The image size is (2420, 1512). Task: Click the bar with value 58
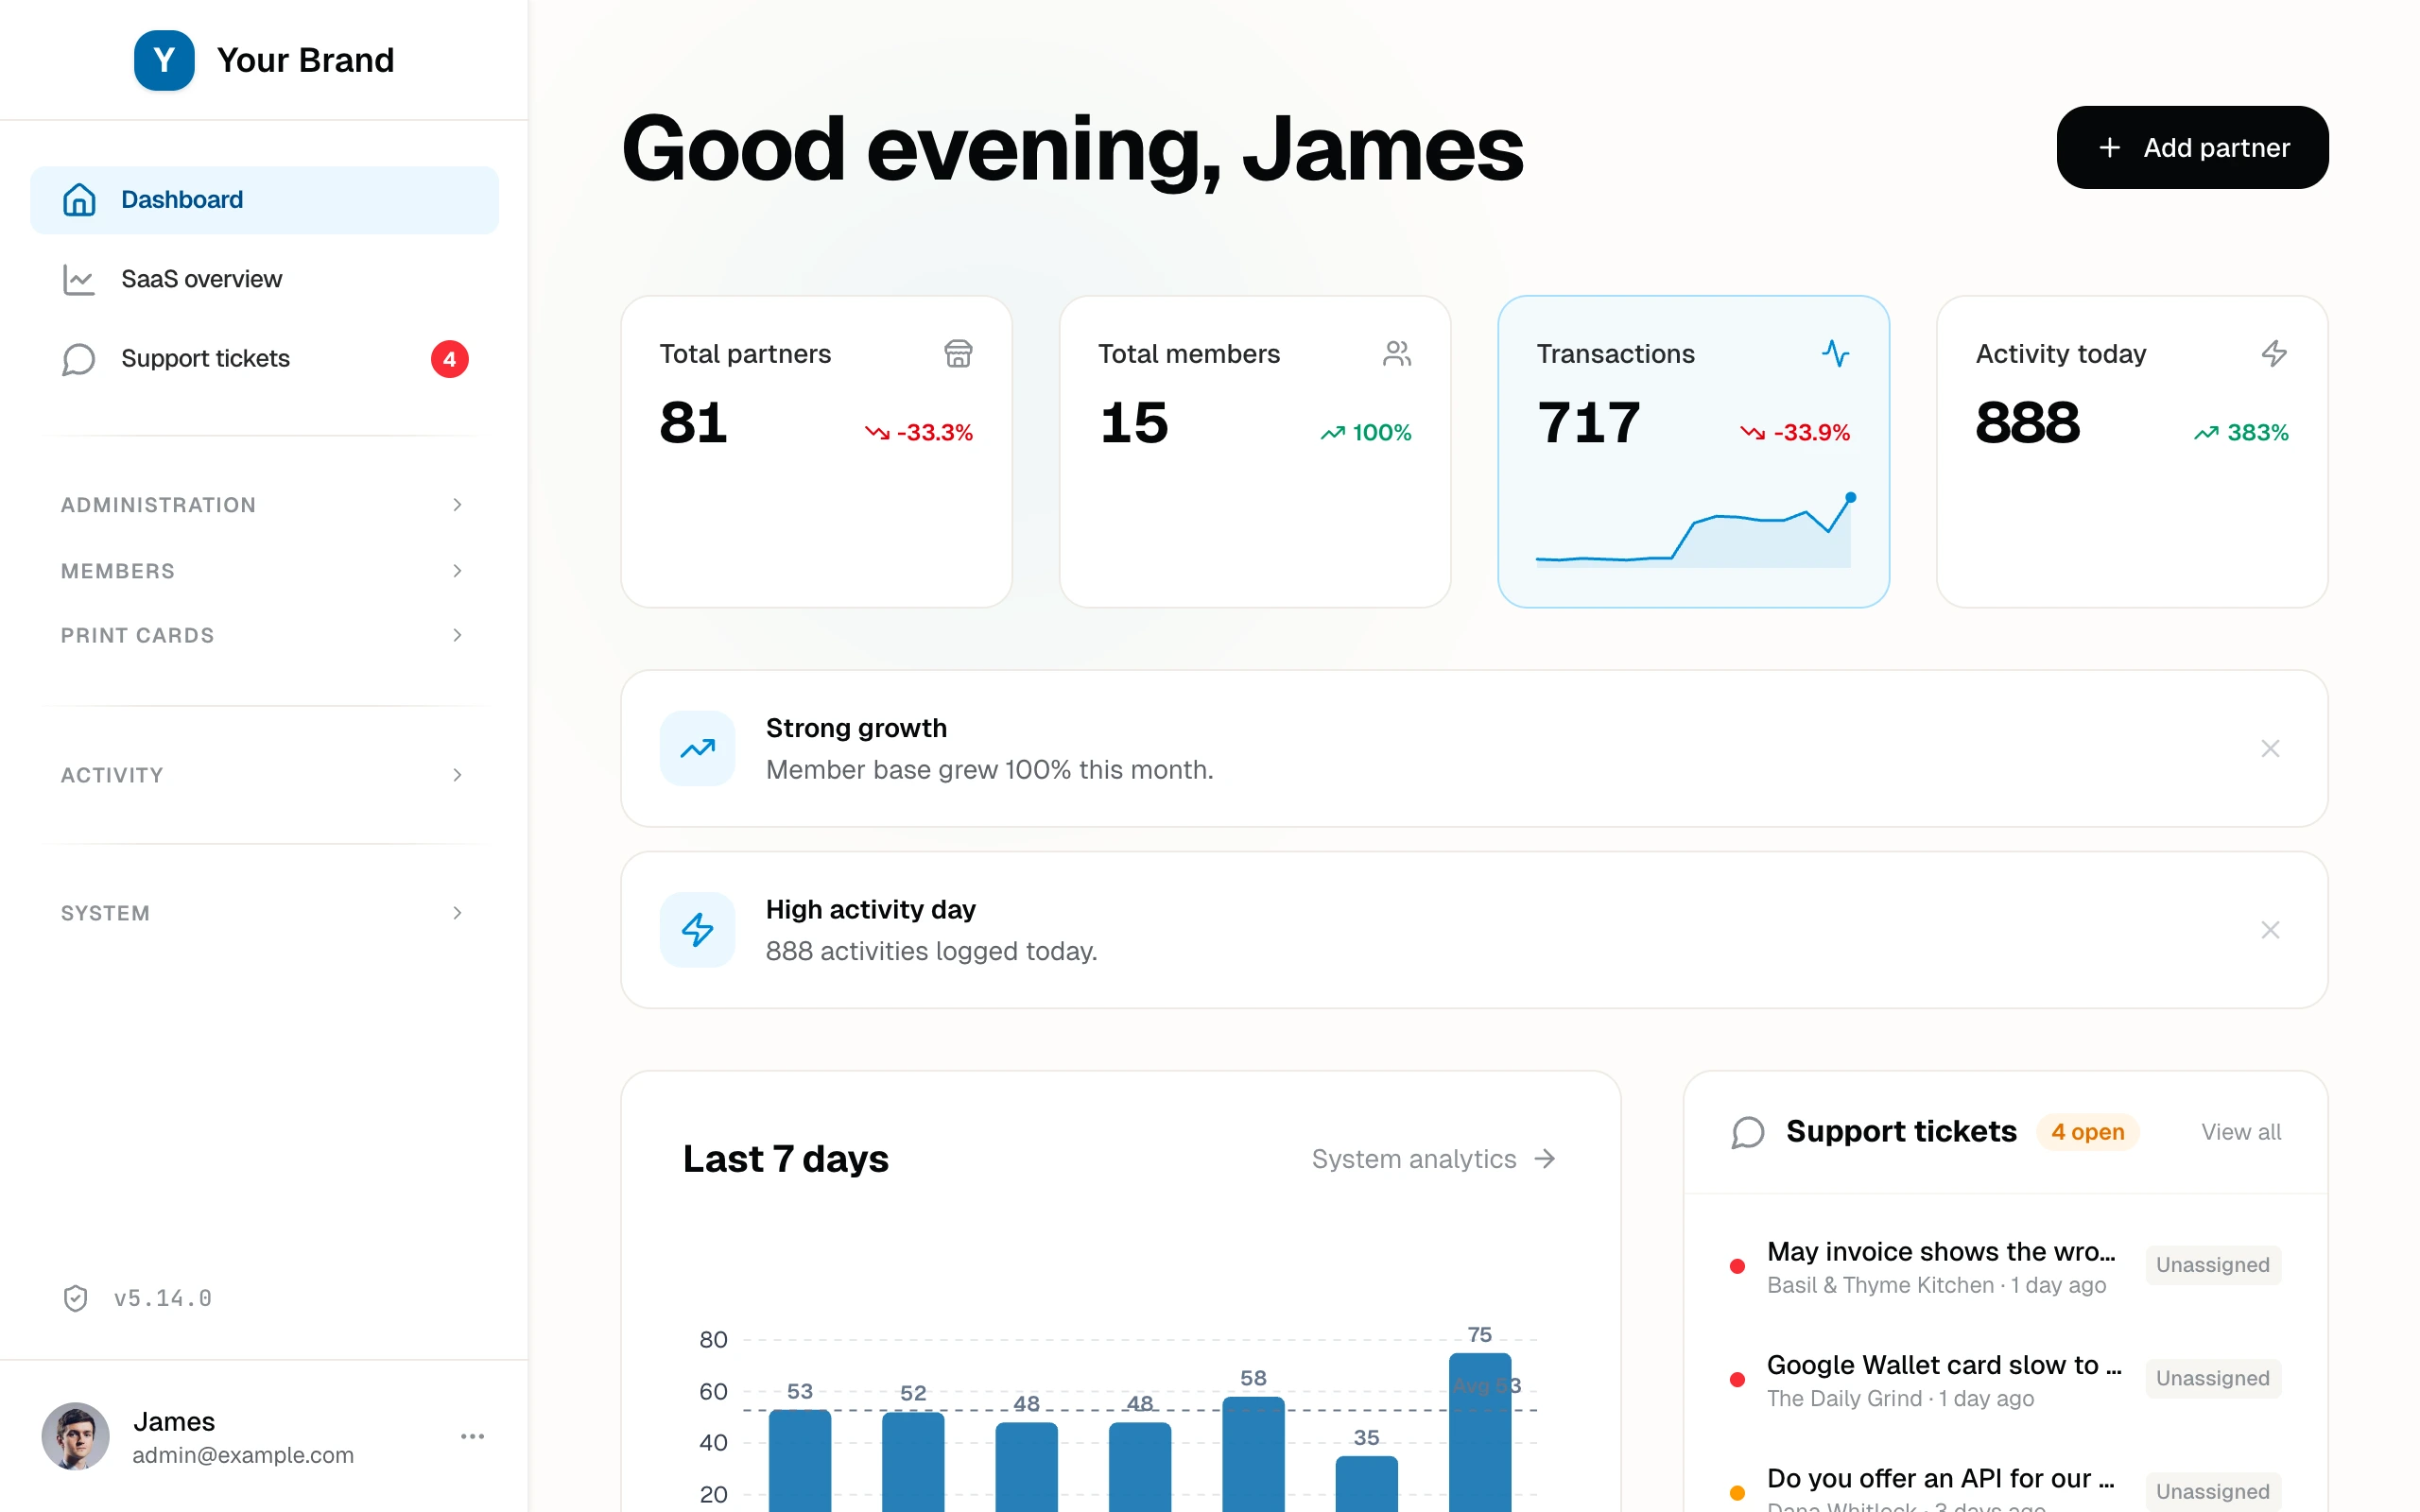[x=1253, y=1454]
